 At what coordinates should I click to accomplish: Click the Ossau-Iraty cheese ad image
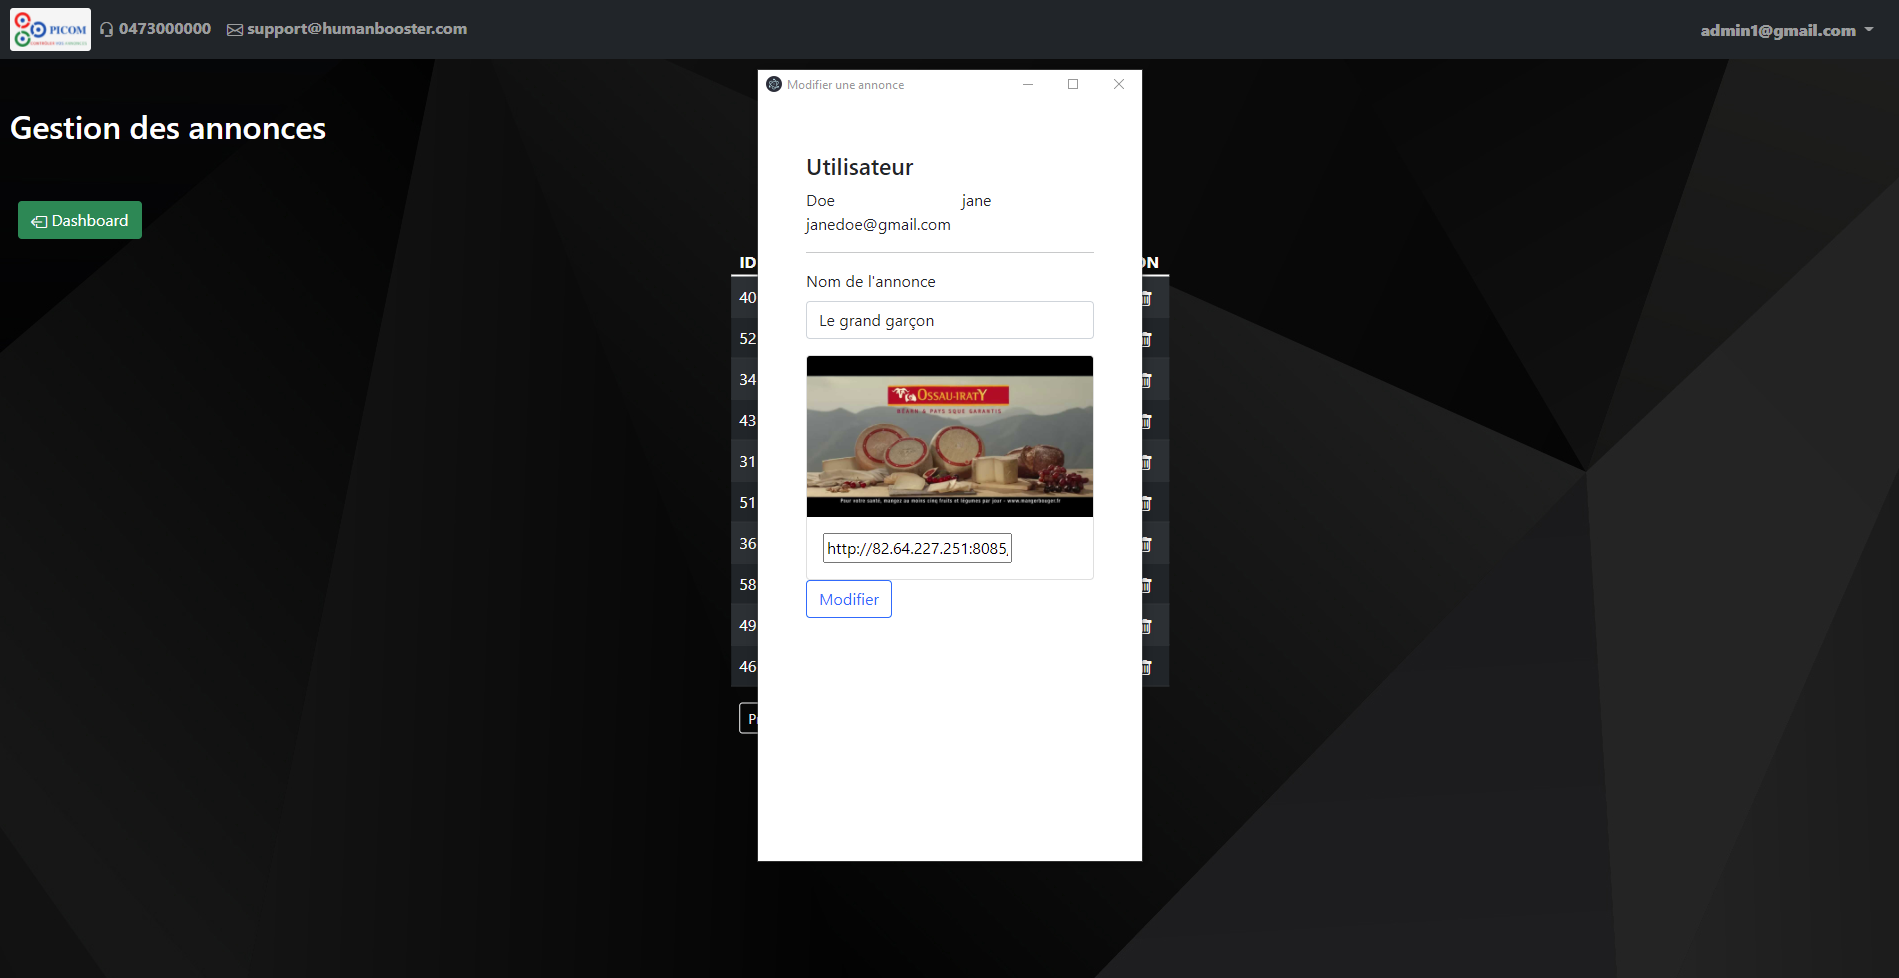click(949, 436)
